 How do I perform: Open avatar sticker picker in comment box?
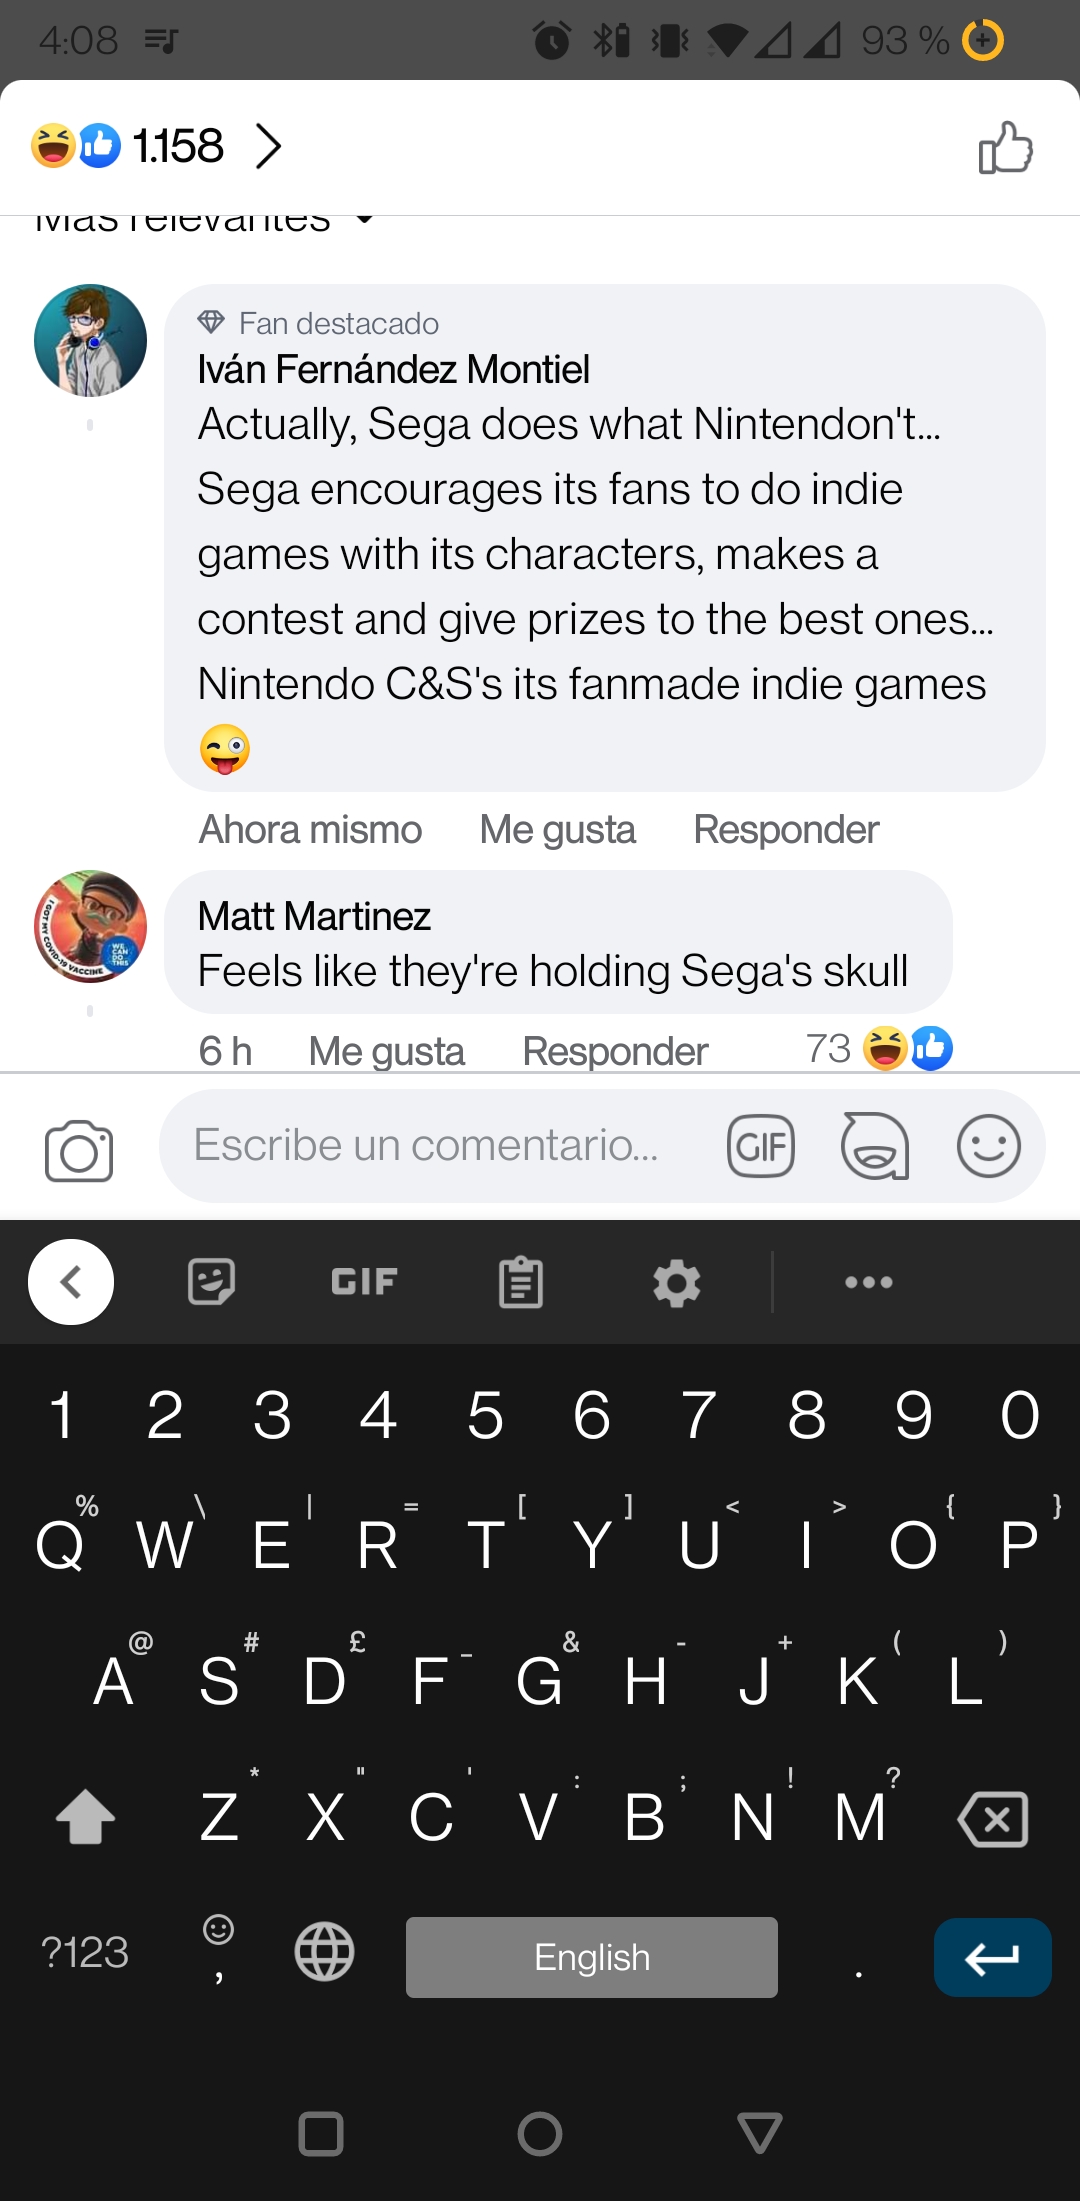[875, 1146]
